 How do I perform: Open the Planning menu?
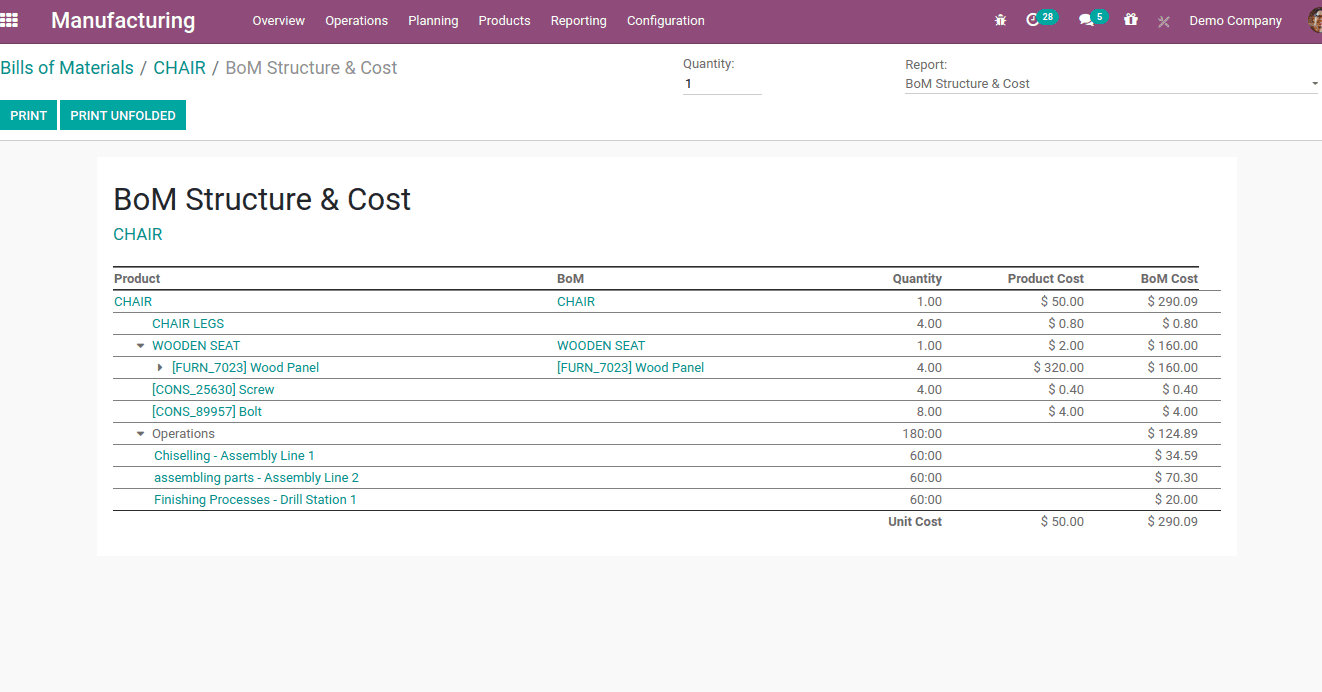coord(433,20)
